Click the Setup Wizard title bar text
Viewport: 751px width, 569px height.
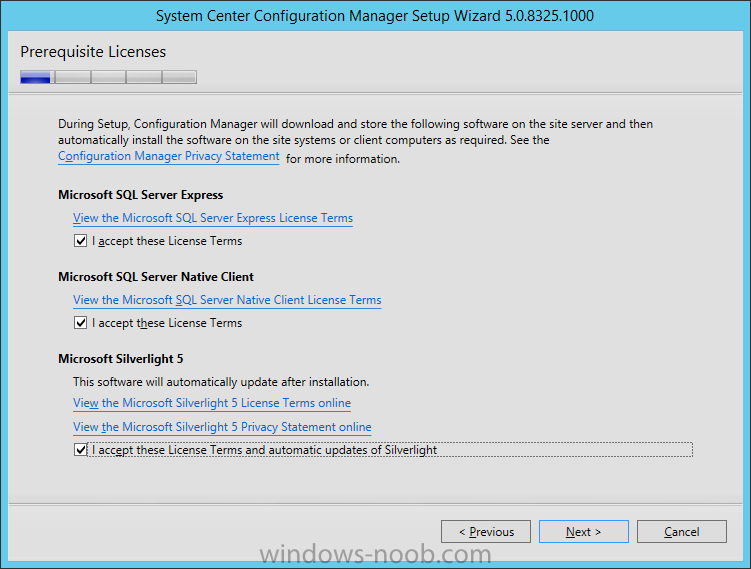[x=375, y=16]
